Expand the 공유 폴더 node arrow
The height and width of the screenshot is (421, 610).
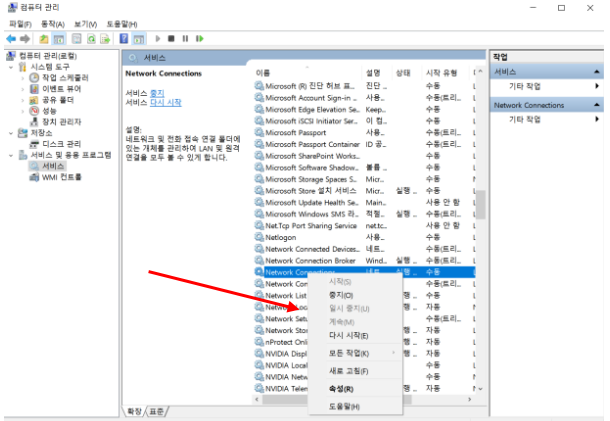pyautogui.click(x=23, y=100)
